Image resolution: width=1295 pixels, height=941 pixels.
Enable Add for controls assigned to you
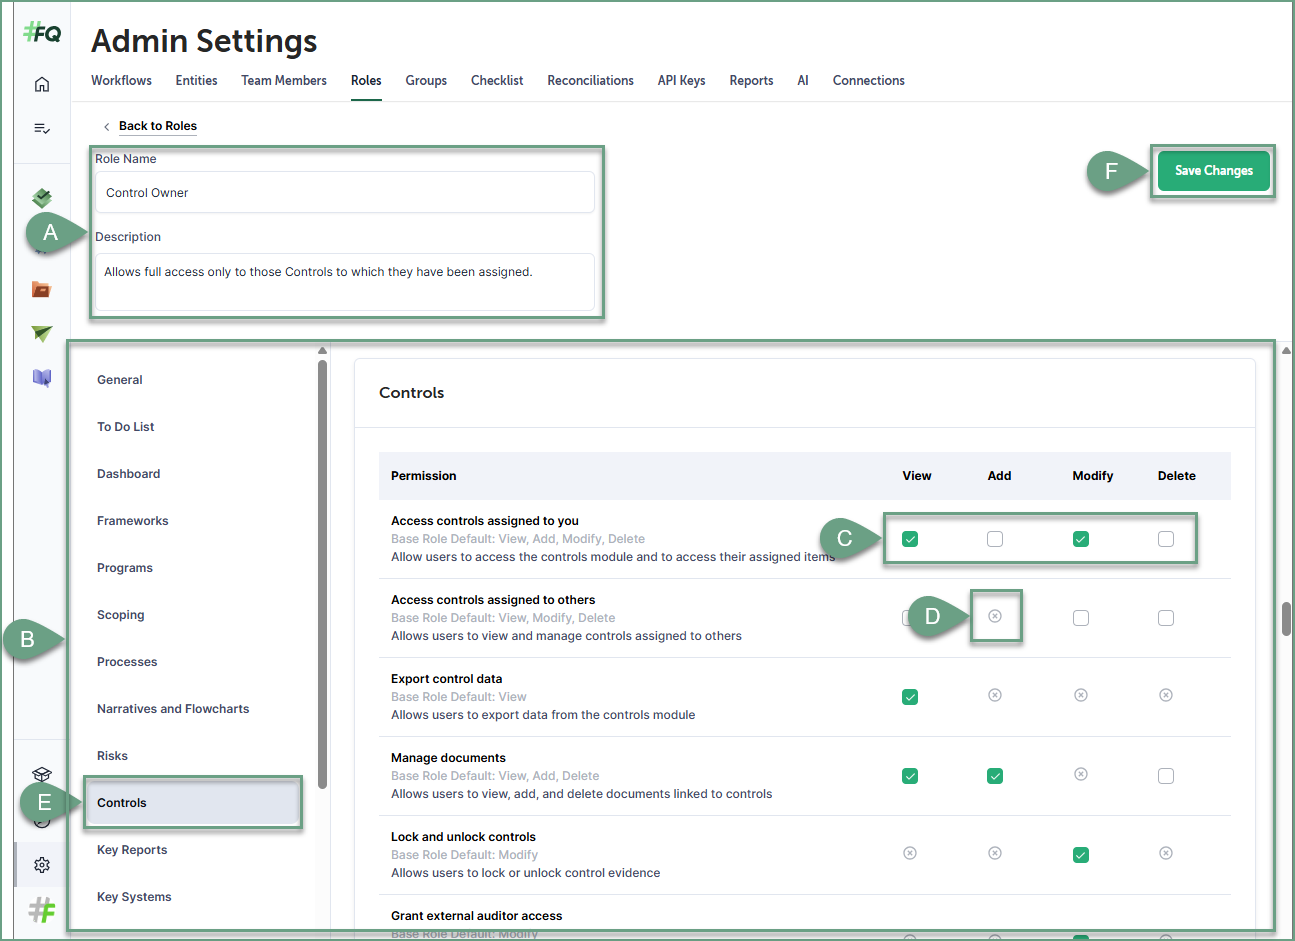click(x=995, y=539)
